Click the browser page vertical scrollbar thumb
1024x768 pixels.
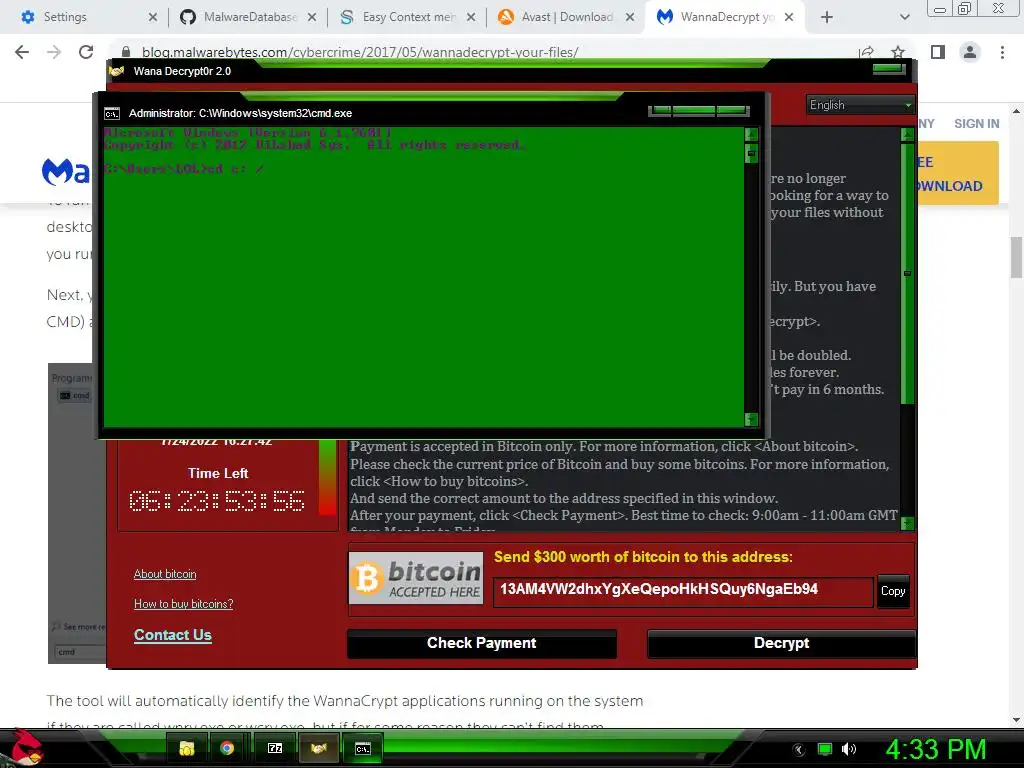tap(1016, 257)
